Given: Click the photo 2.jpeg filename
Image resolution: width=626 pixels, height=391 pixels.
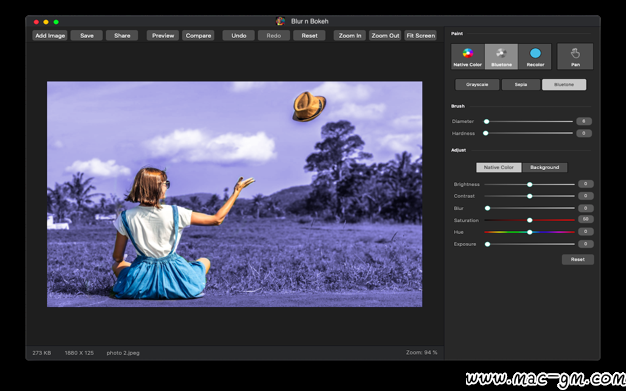Looking at the screenshot, I should 123,353.
